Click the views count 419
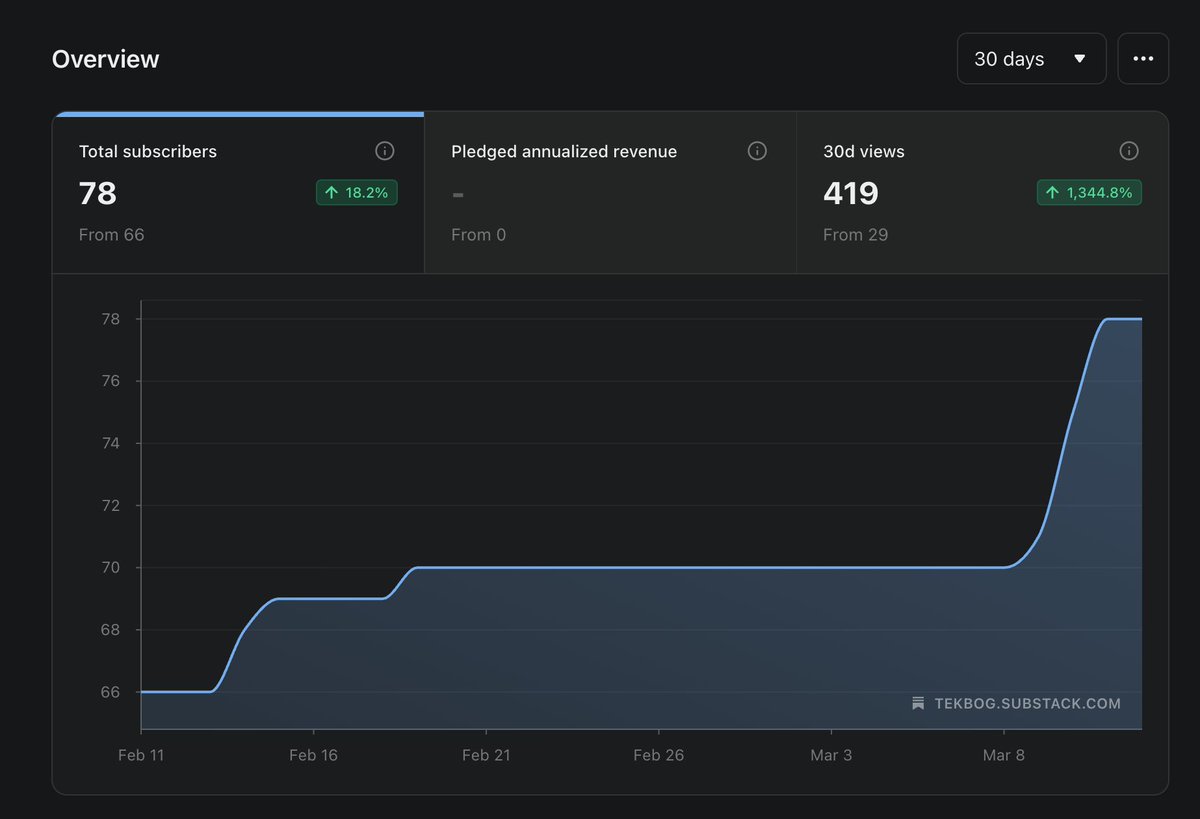 pyautogui.click(x=851, y=193)
